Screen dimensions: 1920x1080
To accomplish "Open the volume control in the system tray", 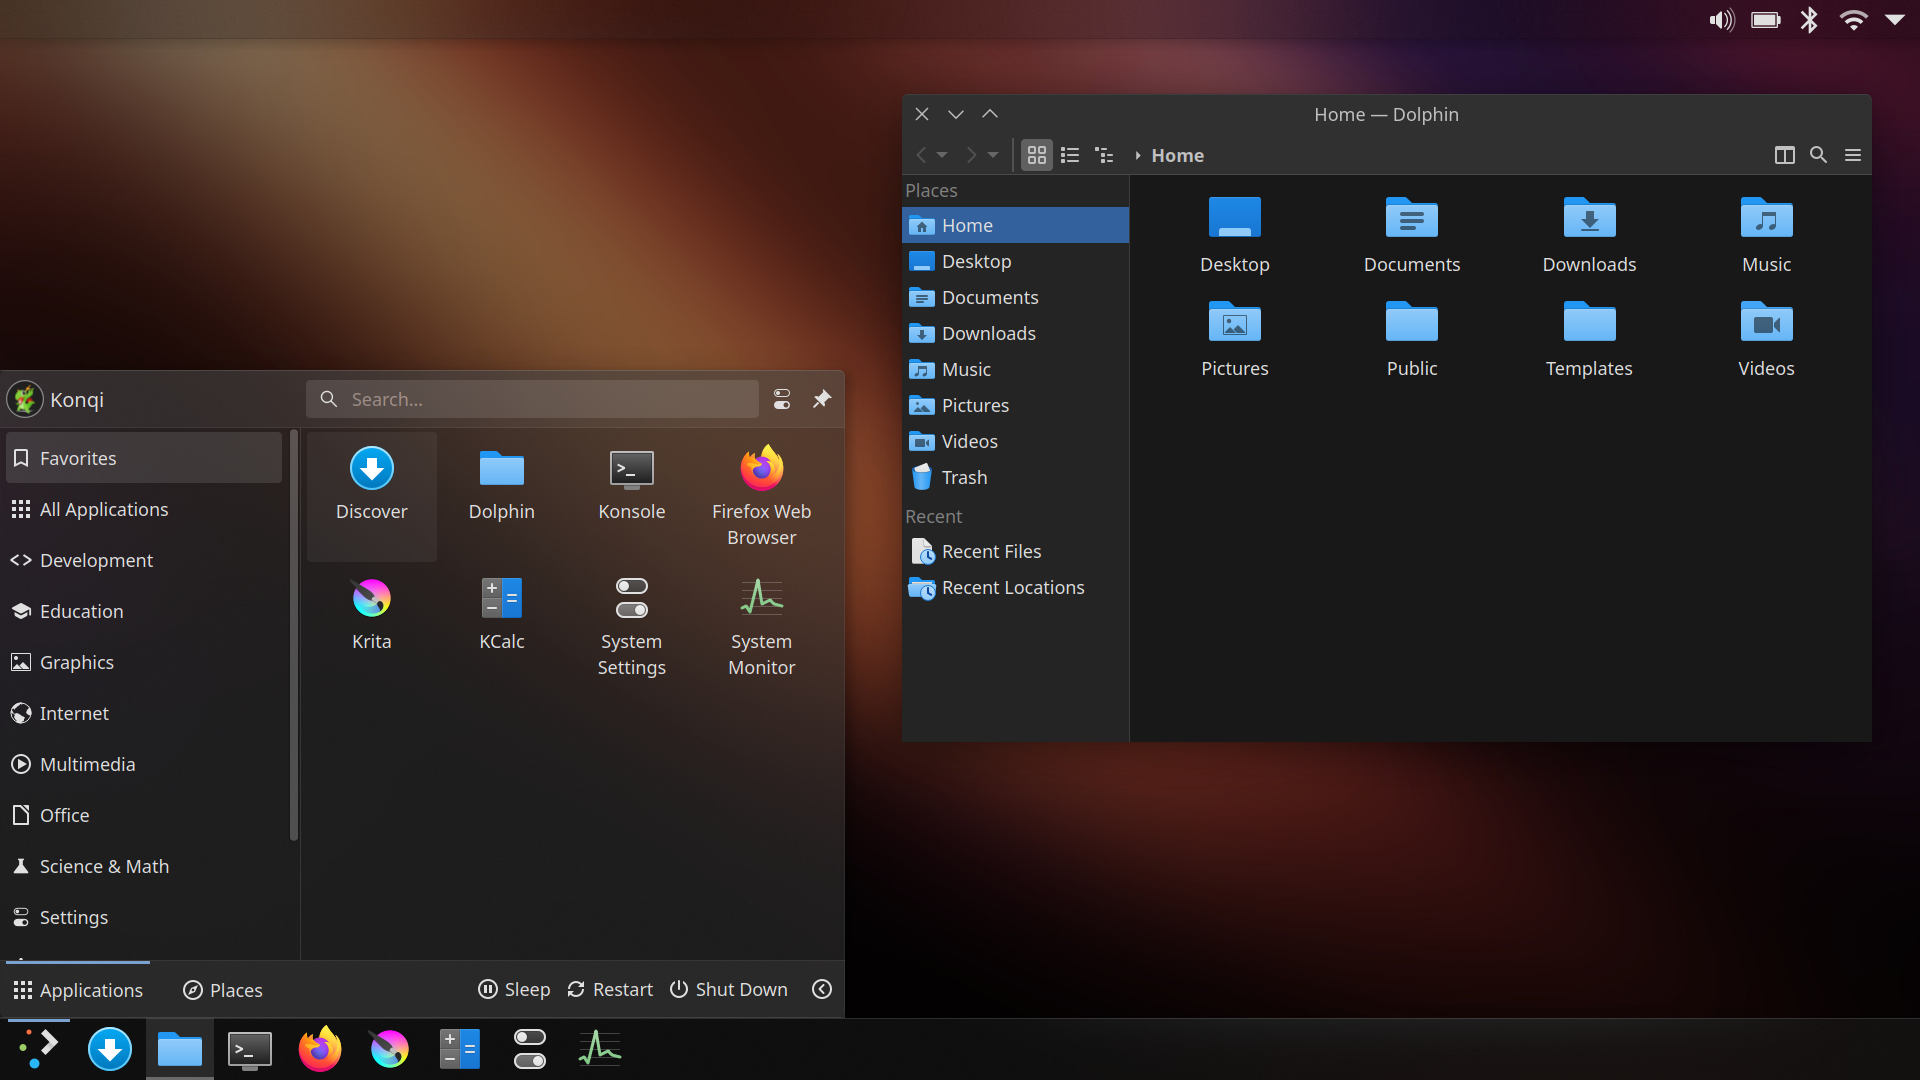I will [1722, 20].
